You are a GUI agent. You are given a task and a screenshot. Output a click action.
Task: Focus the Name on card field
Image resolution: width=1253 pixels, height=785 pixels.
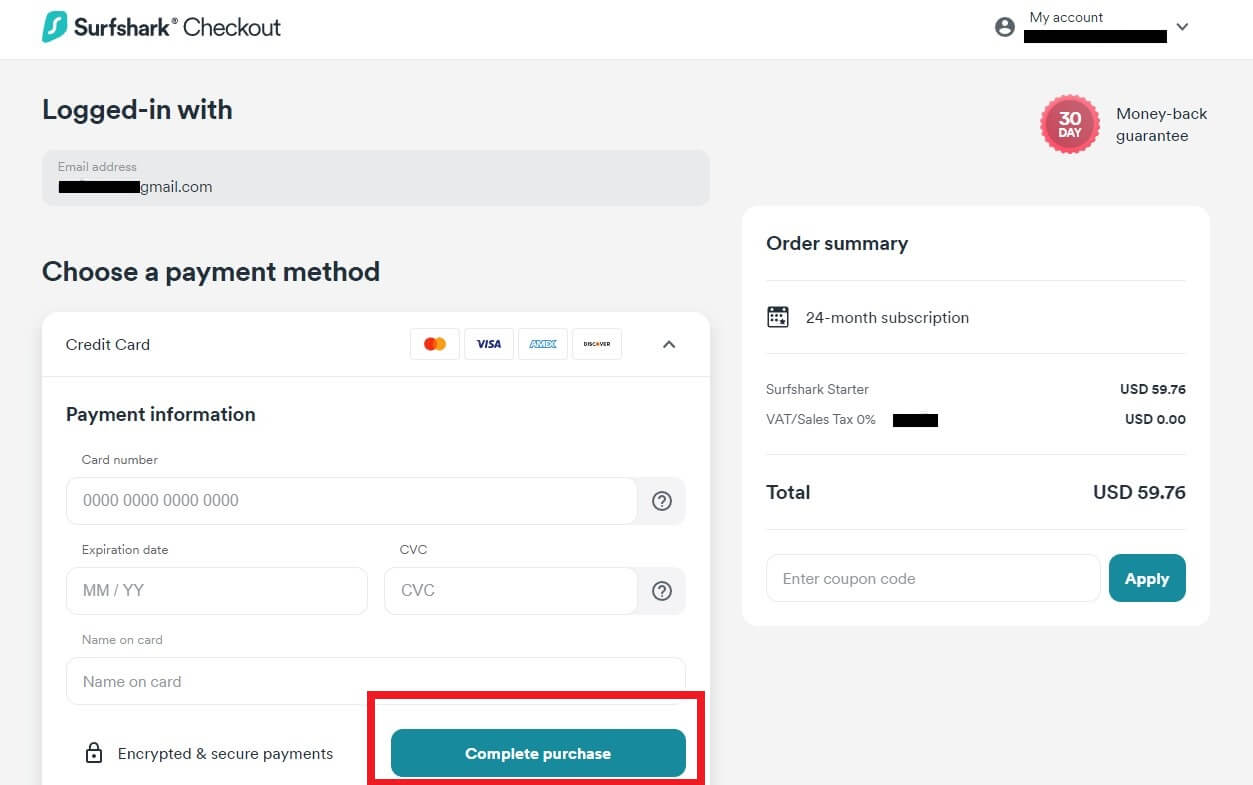(376, 681)
